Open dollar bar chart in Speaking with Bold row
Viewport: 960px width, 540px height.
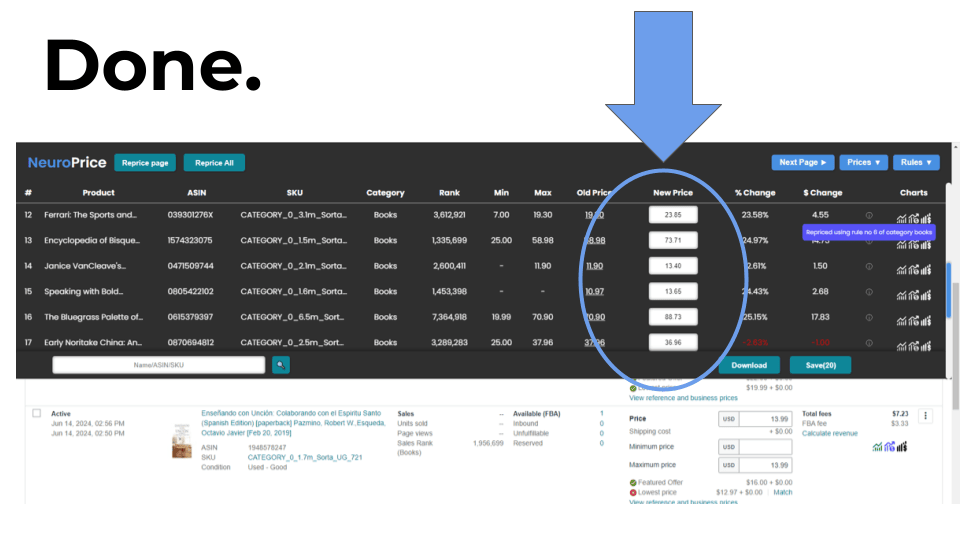[x=926, y=295]
